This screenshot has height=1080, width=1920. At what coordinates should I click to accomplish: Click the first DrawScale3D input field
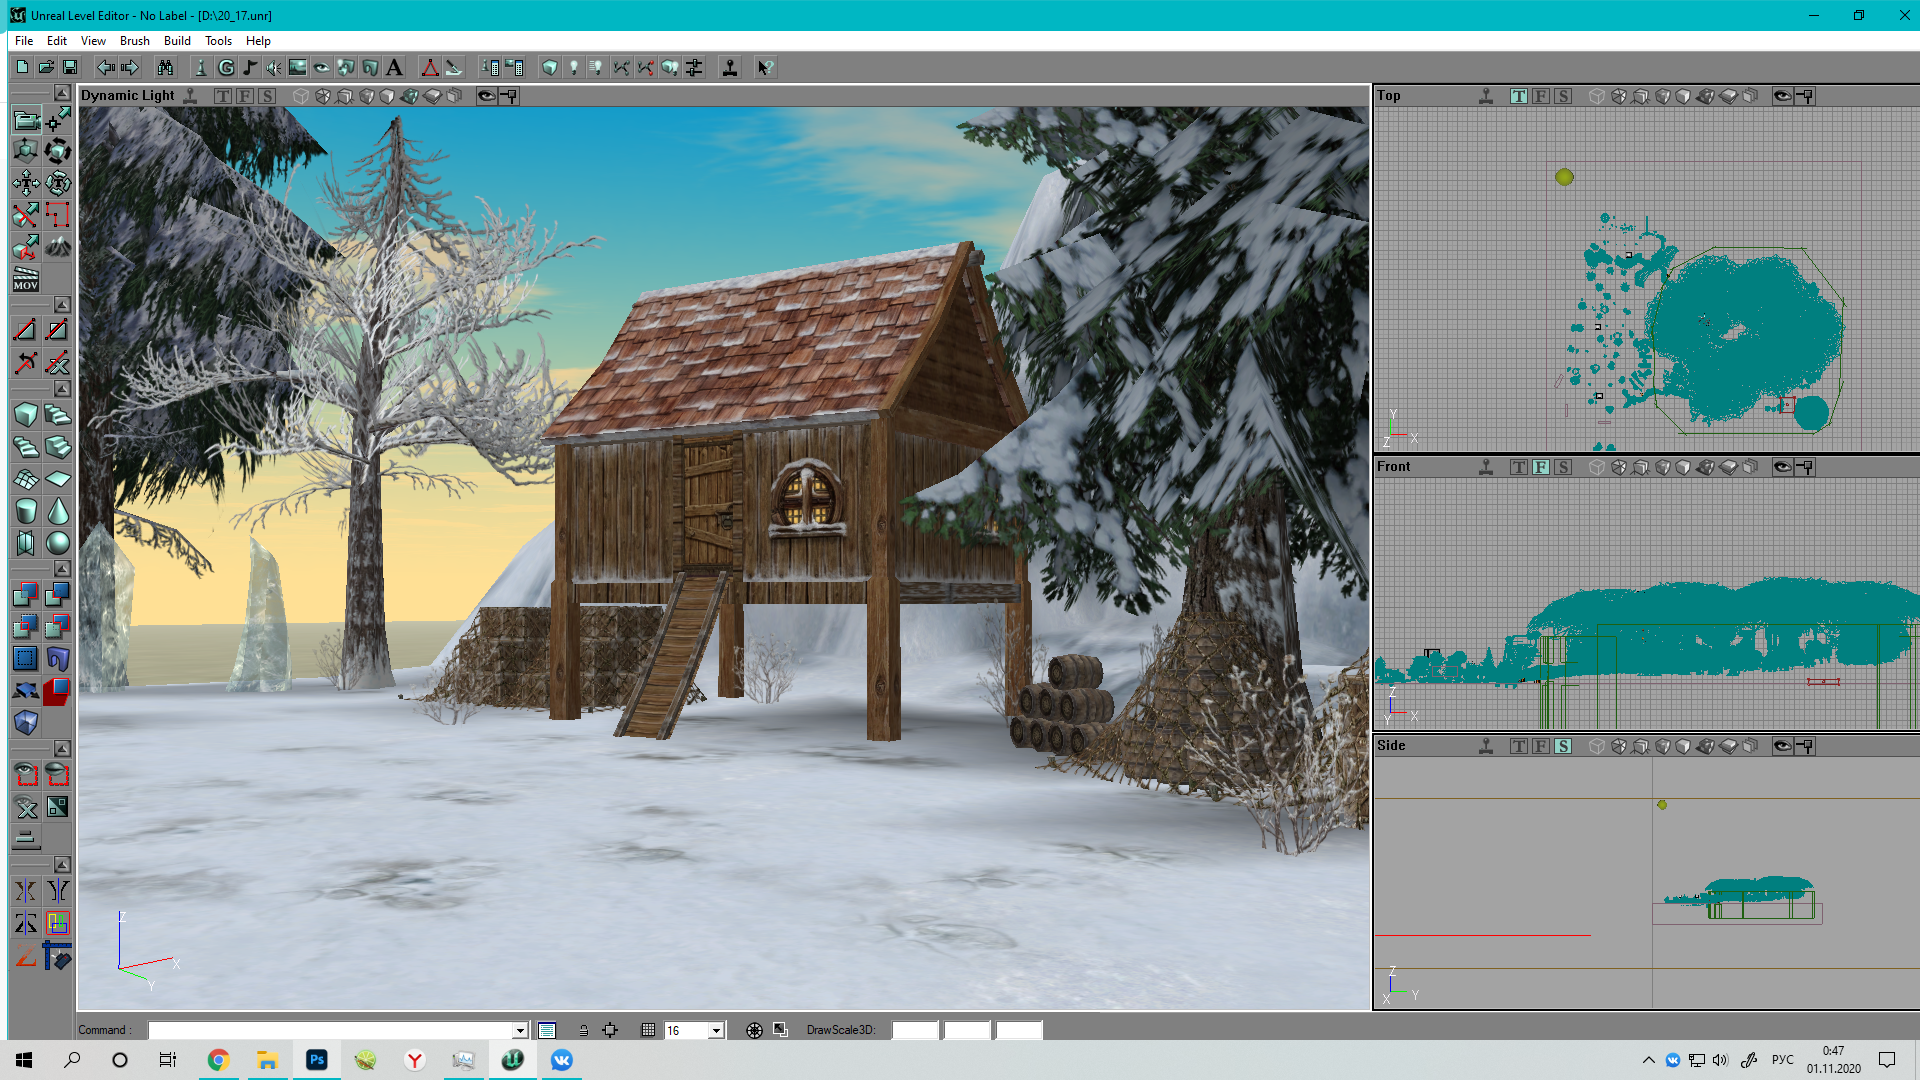915,1030
